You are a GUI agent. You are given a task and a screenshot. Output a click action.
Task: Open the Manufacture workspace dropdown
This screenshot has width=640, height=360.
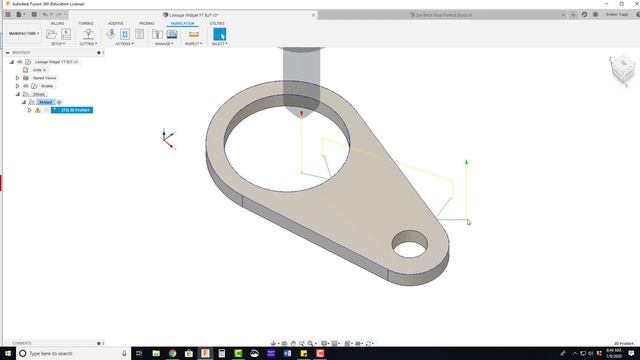(24, 33)
